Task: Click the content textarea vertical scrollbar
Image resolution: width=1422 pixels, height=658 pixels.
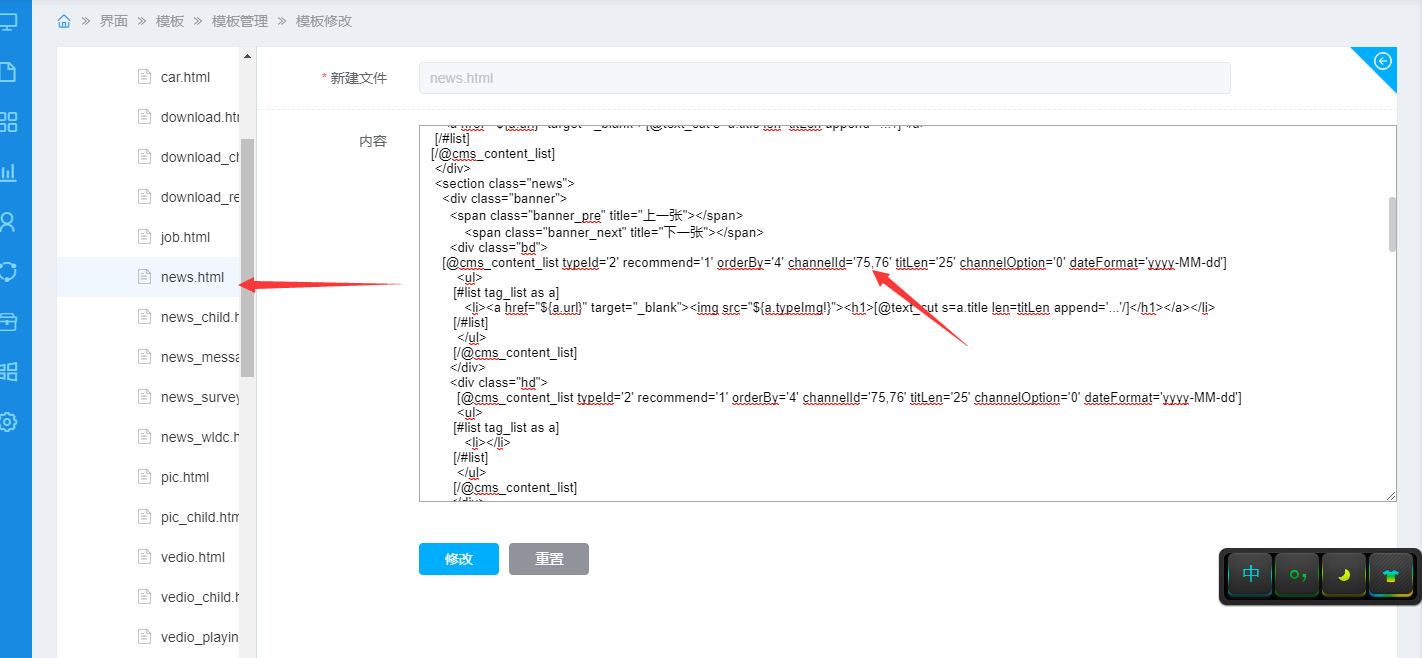Action: pos(1391,224)
